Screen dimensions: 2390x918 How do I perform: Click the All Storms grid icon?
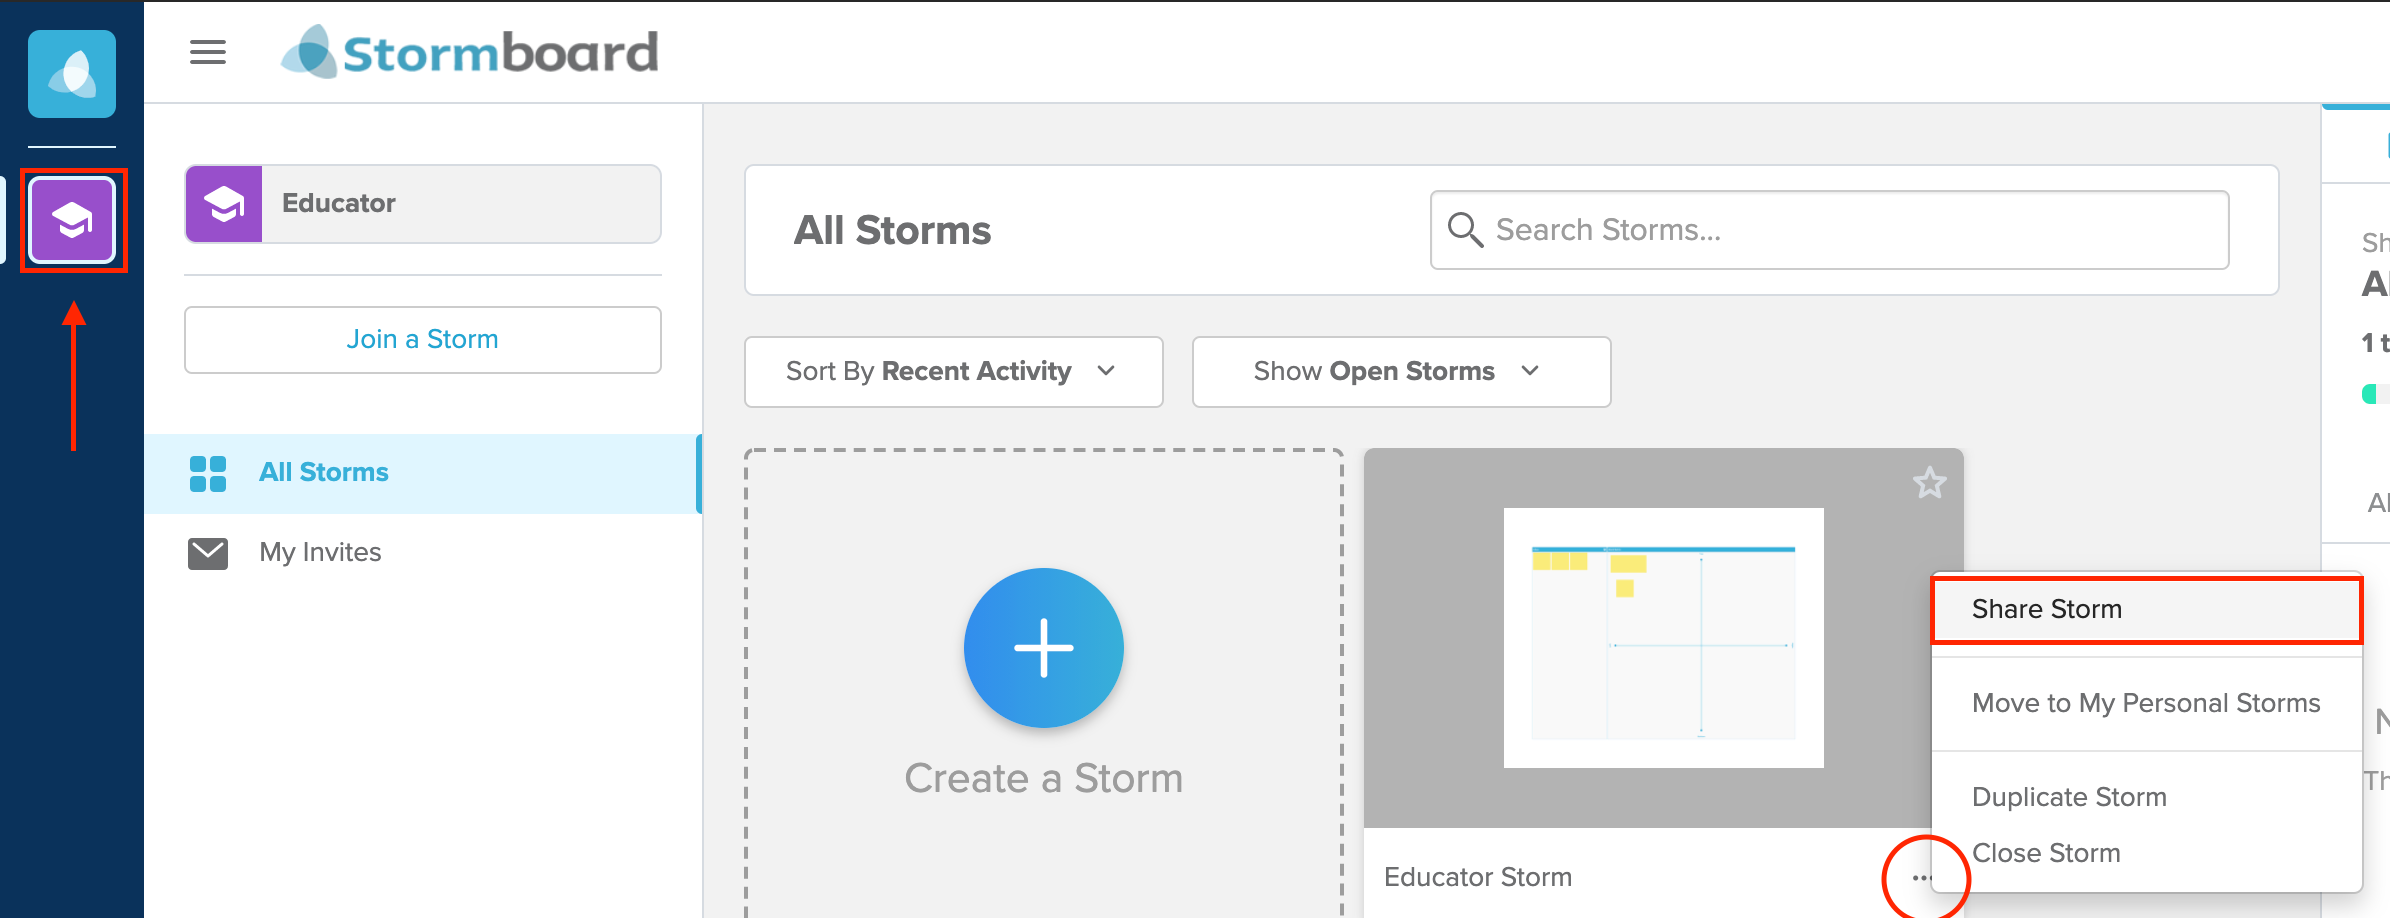(208, 473)
